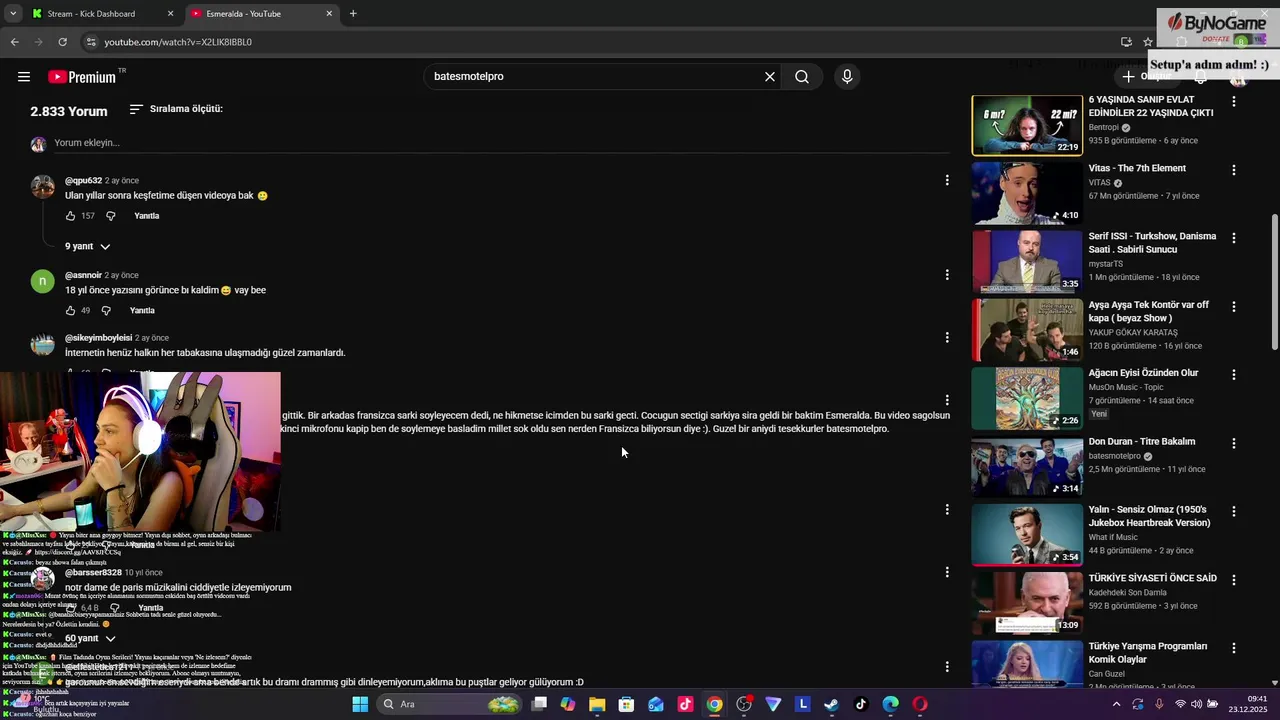Go back one page in Chrome

click(x=14, y=42)
